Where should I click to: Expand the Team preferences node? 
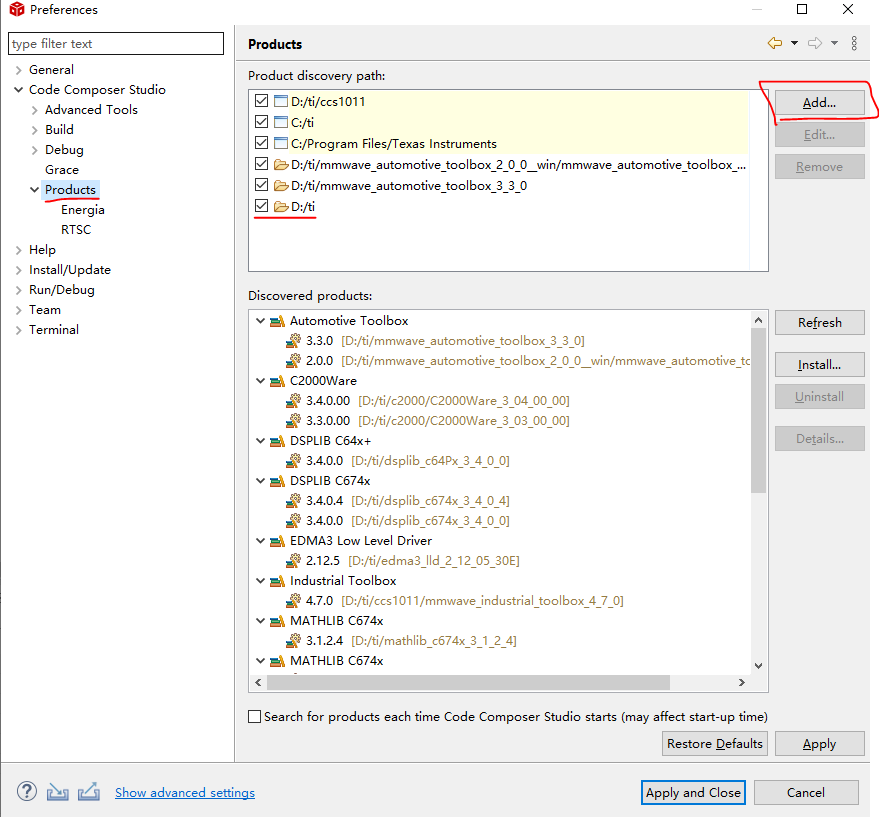18,310
